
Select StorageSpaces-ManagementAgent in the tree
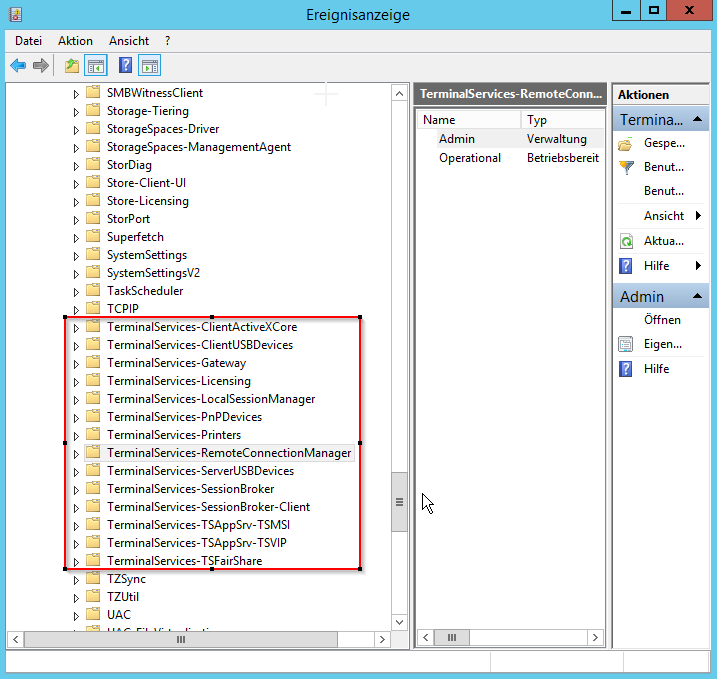point(199,147)
